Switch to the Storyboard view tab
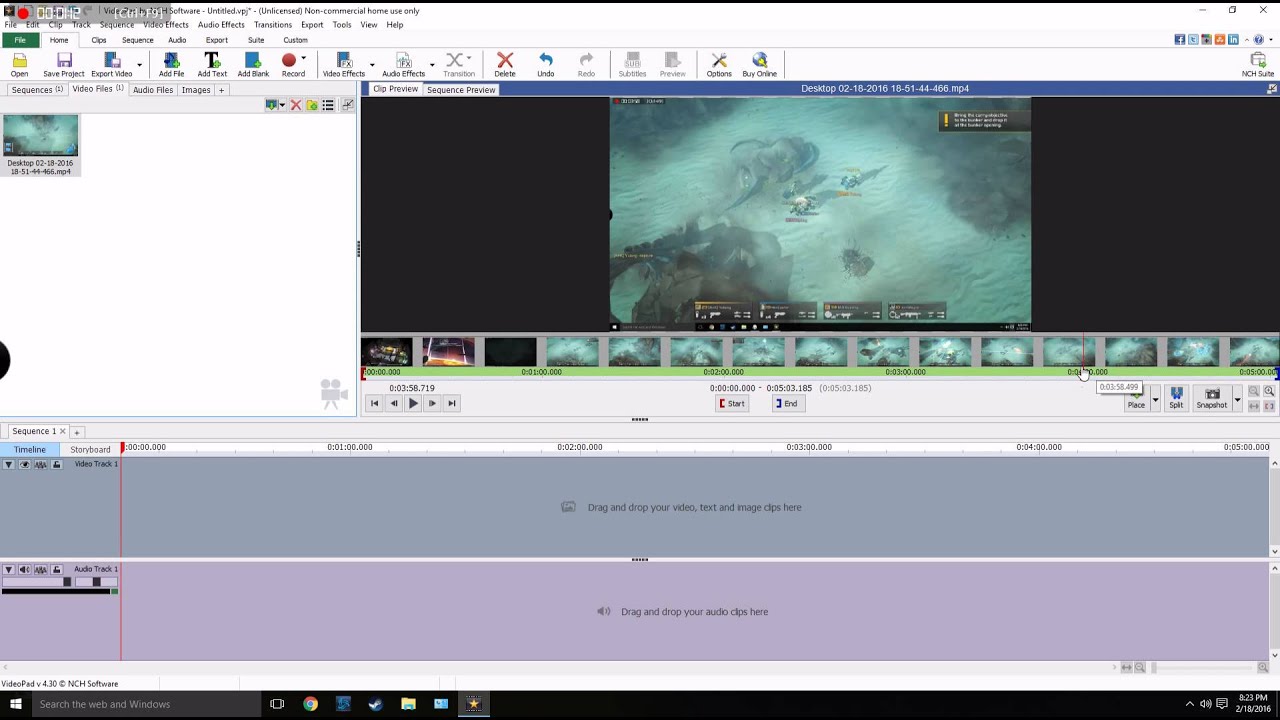This screenshot has width=1280, height=720. pyautogui.click(x=90, y=450)
